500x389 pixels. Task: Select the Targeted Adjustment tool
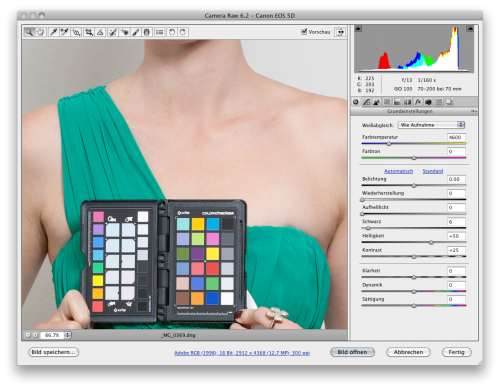coord(76,32)
